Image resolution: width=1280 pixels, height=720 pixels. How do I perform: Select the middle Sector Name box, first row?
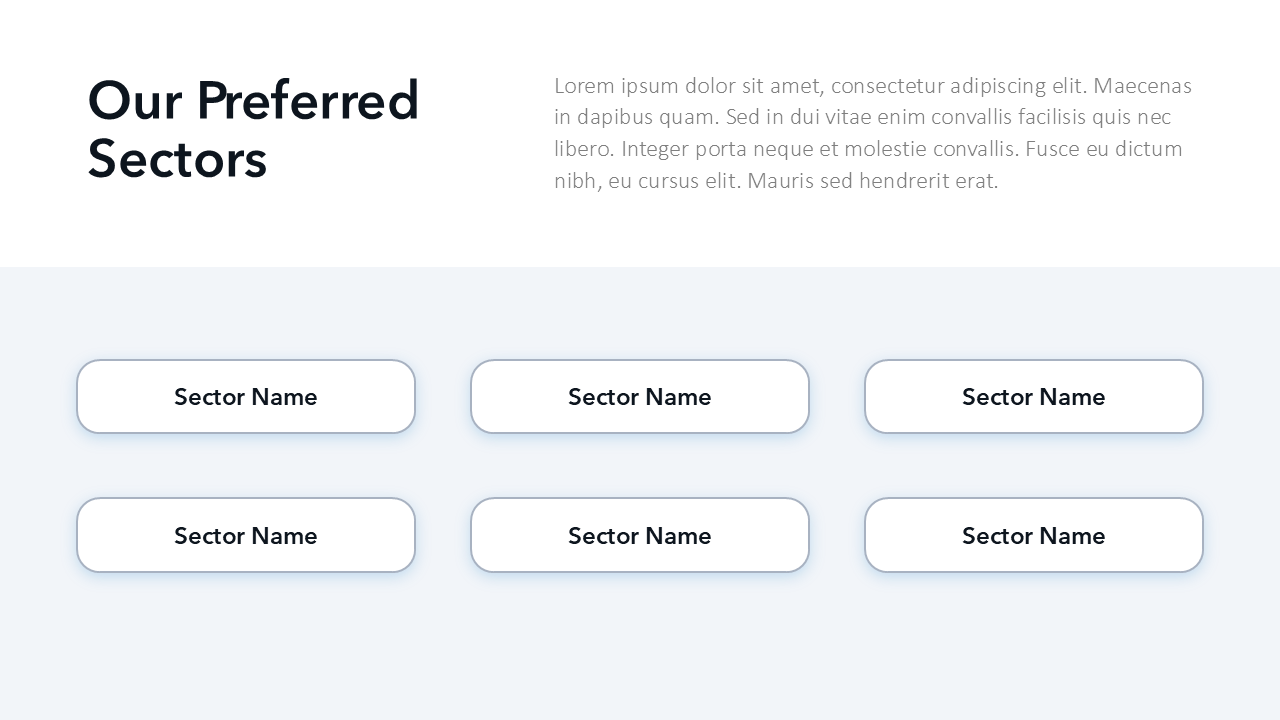click(640, 397)
